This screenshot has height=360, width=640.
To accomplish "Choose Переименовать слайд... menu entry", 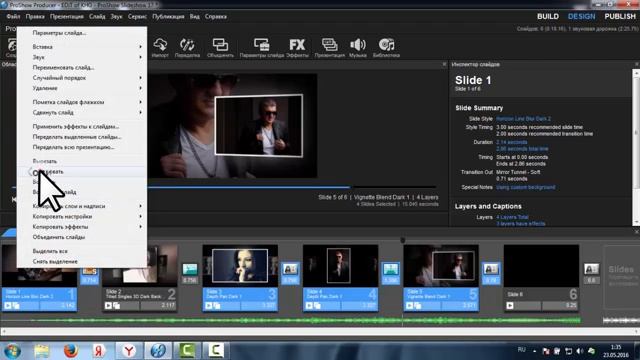I will (82, 67).
